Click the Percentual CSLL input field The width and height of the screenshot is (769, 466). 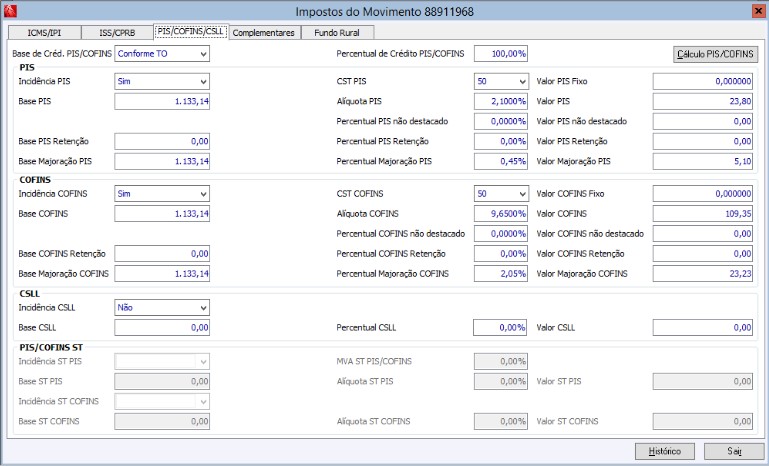click(500, 327)
